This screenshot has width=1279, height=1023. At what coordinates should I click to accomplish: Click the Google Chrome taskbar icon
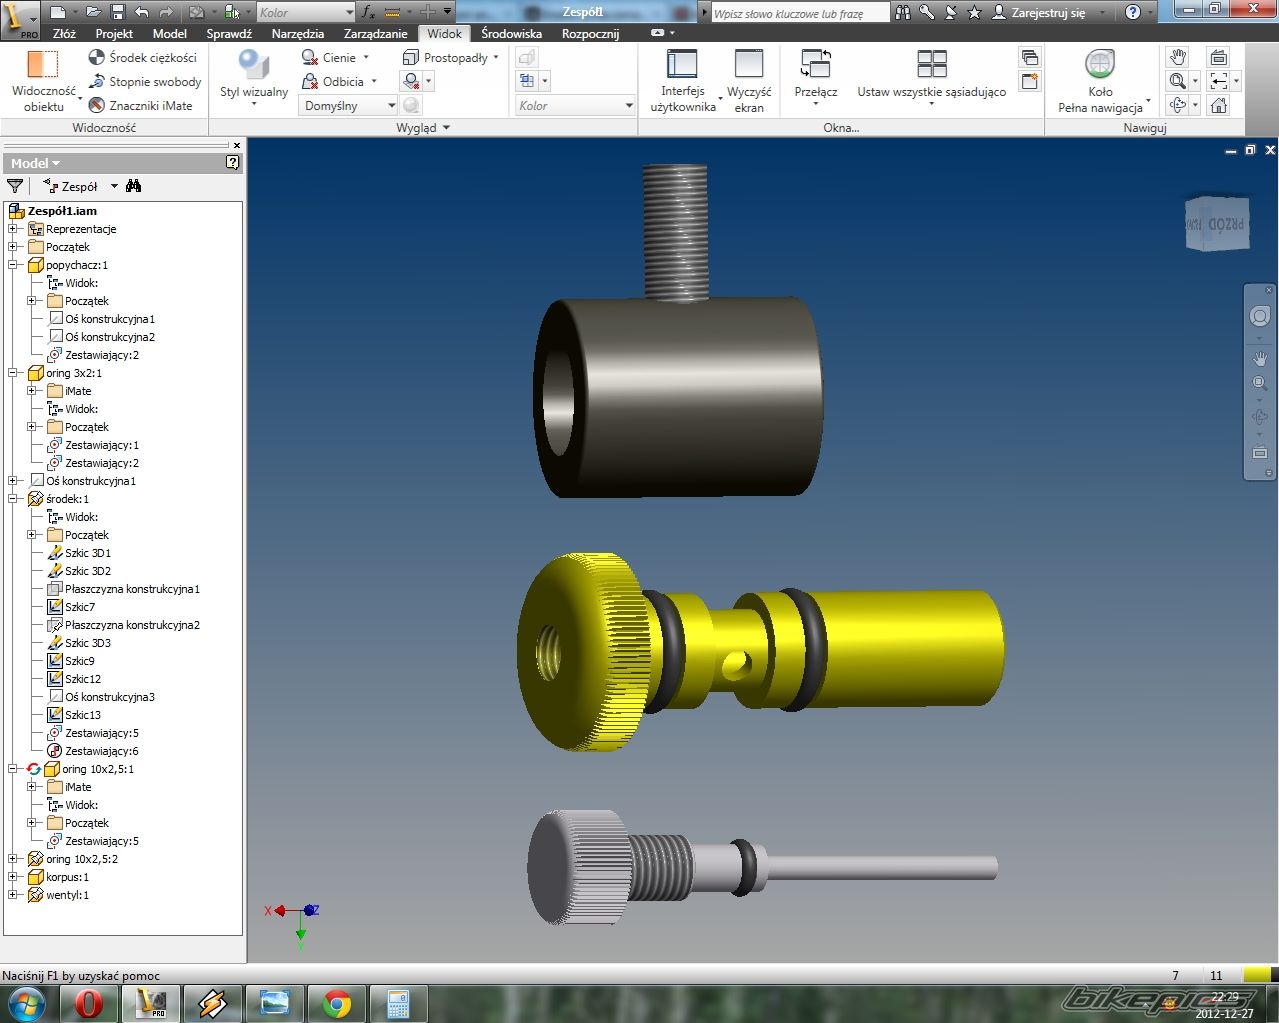click(337, 1003)
